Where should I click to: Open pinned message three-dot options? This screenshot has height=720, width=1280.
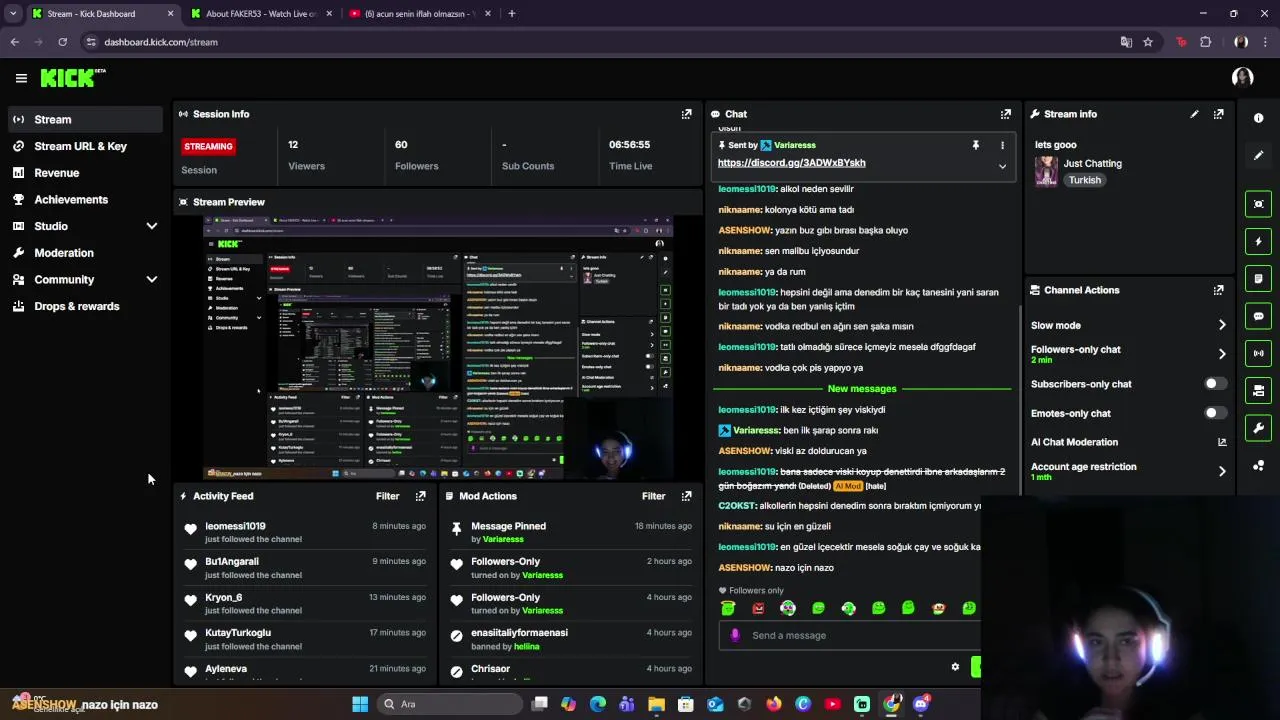1002,145
